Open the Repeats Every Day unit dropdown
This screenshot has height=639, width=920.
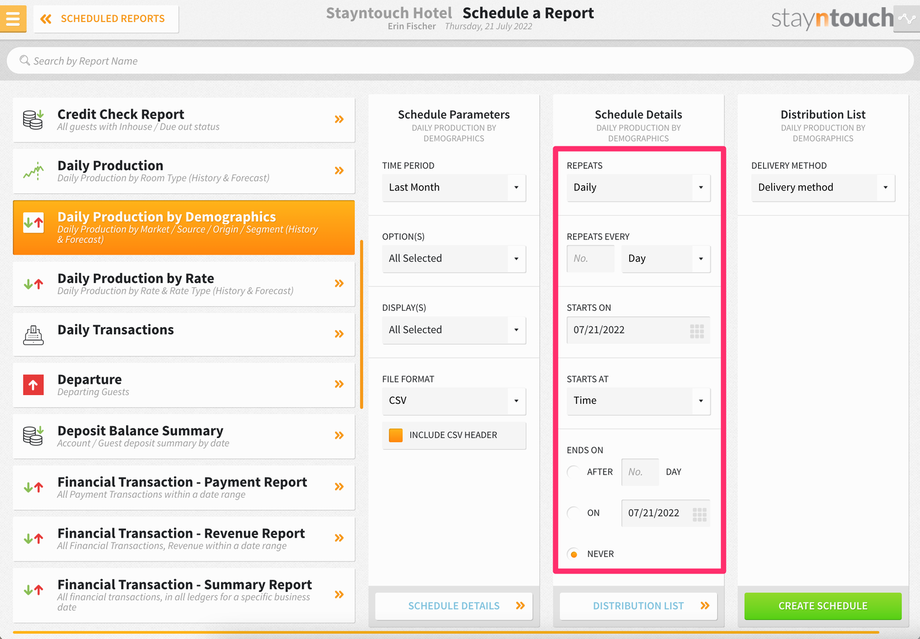pyautogui.click(x=666, y=259)
